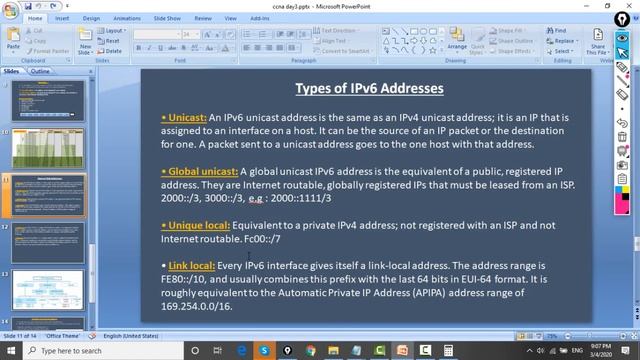
Task: Open Skype from the taskbar
Action: (264, 351)
